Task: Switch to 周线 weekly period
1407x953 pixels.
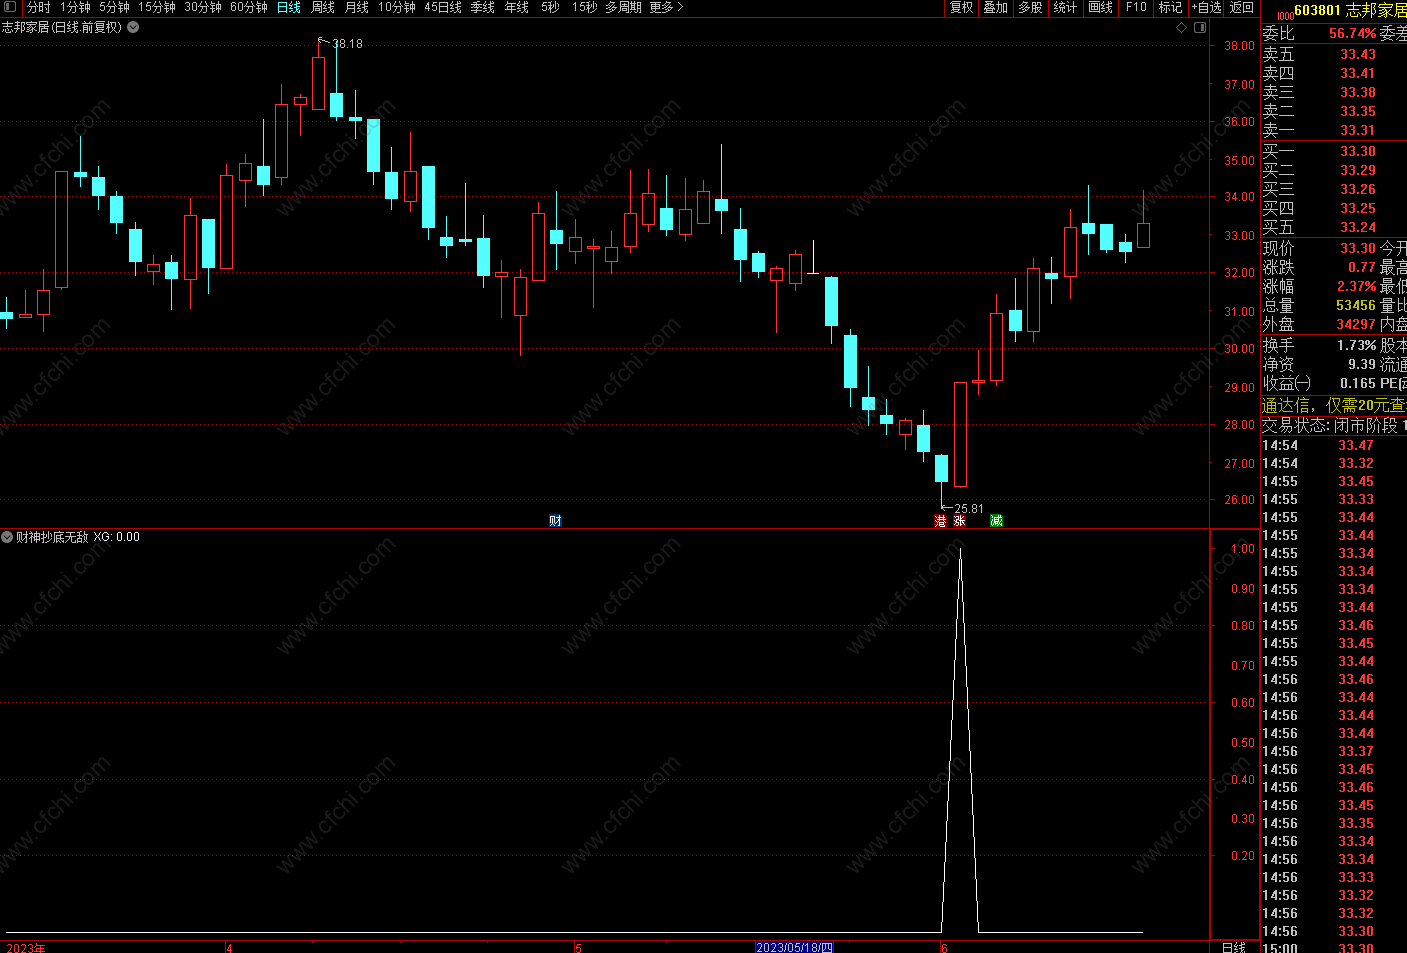Action: click(323, 7)
